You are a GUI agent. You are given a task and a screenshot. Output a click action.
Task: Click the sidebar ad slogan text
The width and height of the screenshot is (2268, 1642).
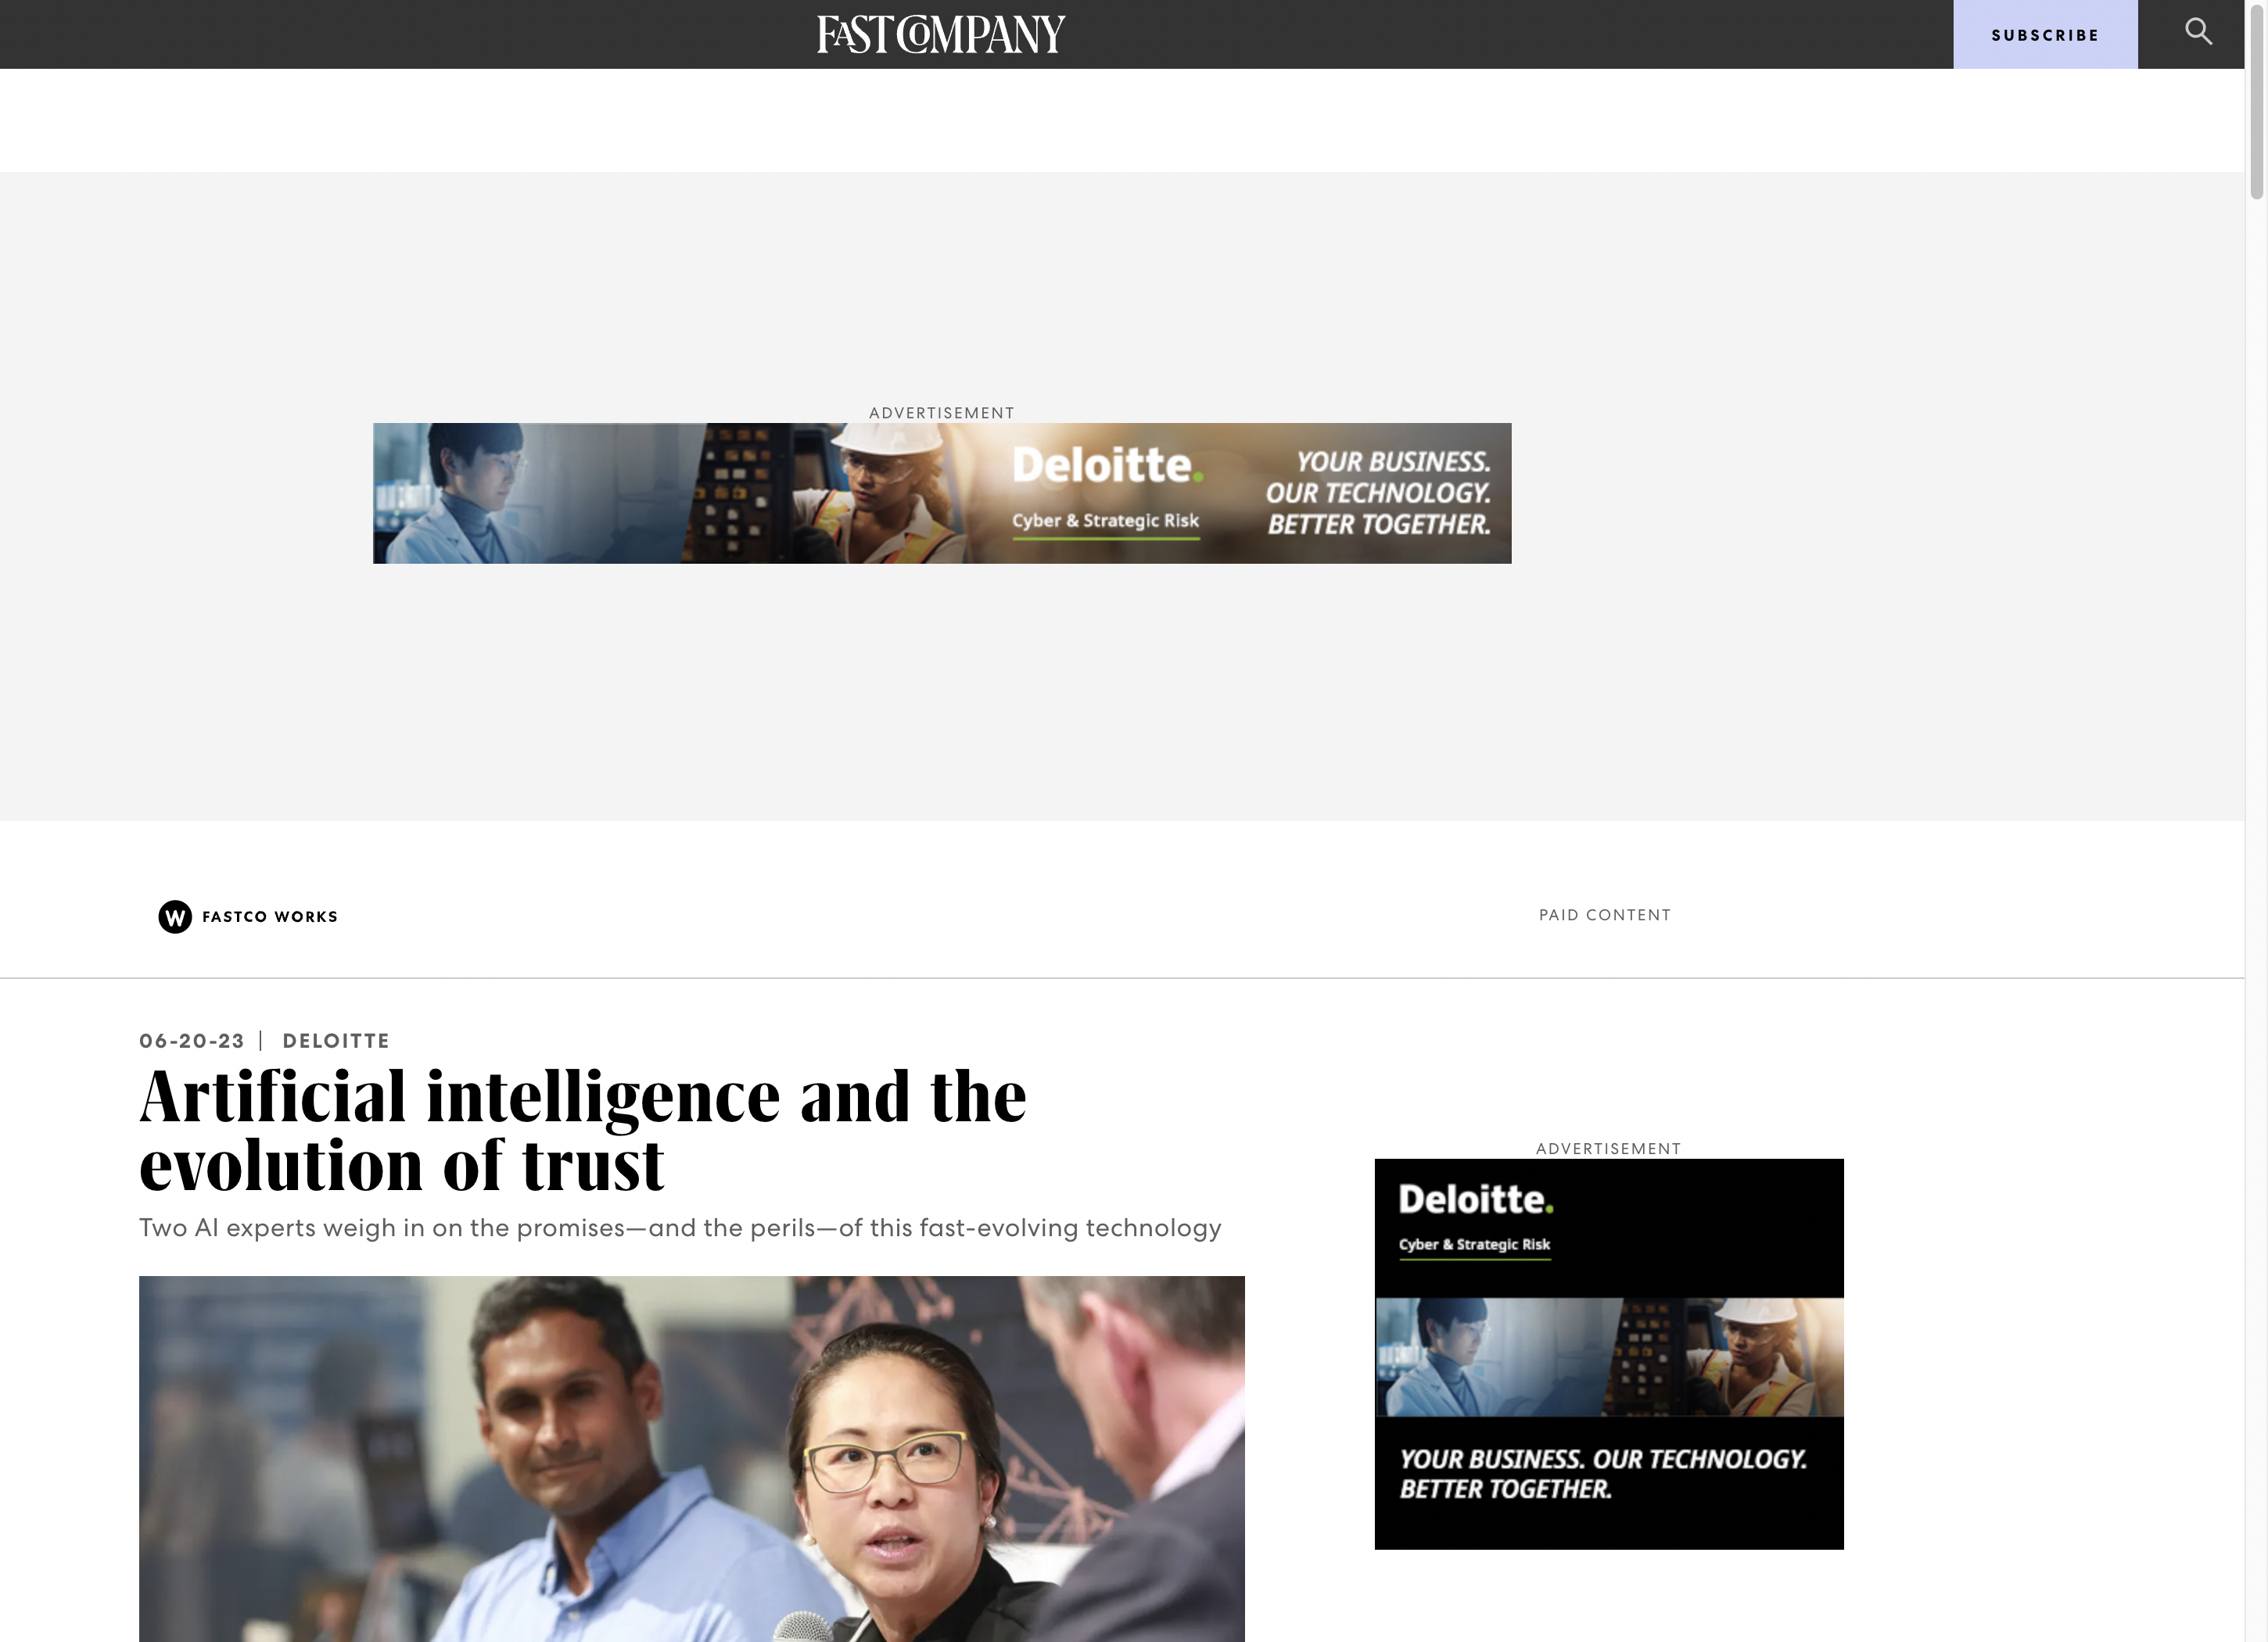[x=1603, y=1474]
